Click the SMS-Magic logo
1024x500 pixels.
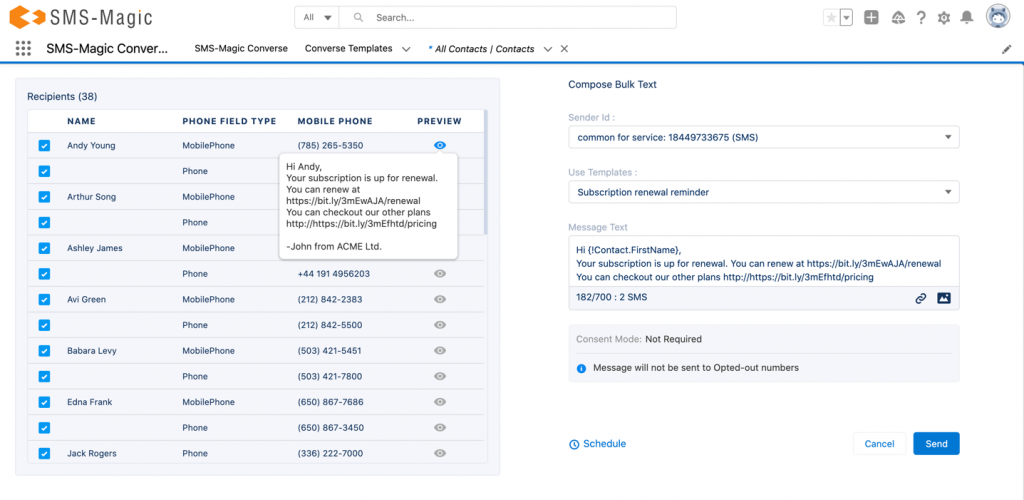81,17
